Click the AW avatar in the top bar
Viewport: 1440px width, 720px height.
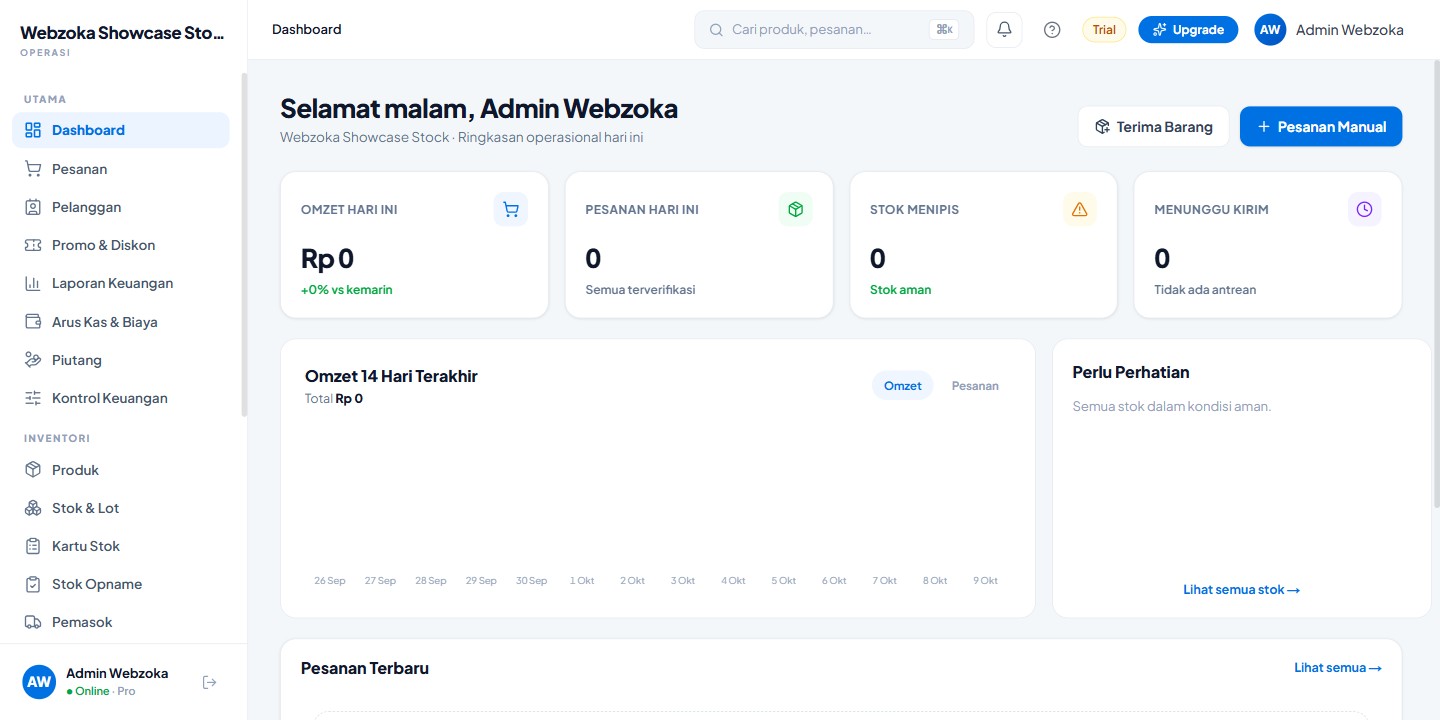pyautogui.click(x=1270, y=30)
